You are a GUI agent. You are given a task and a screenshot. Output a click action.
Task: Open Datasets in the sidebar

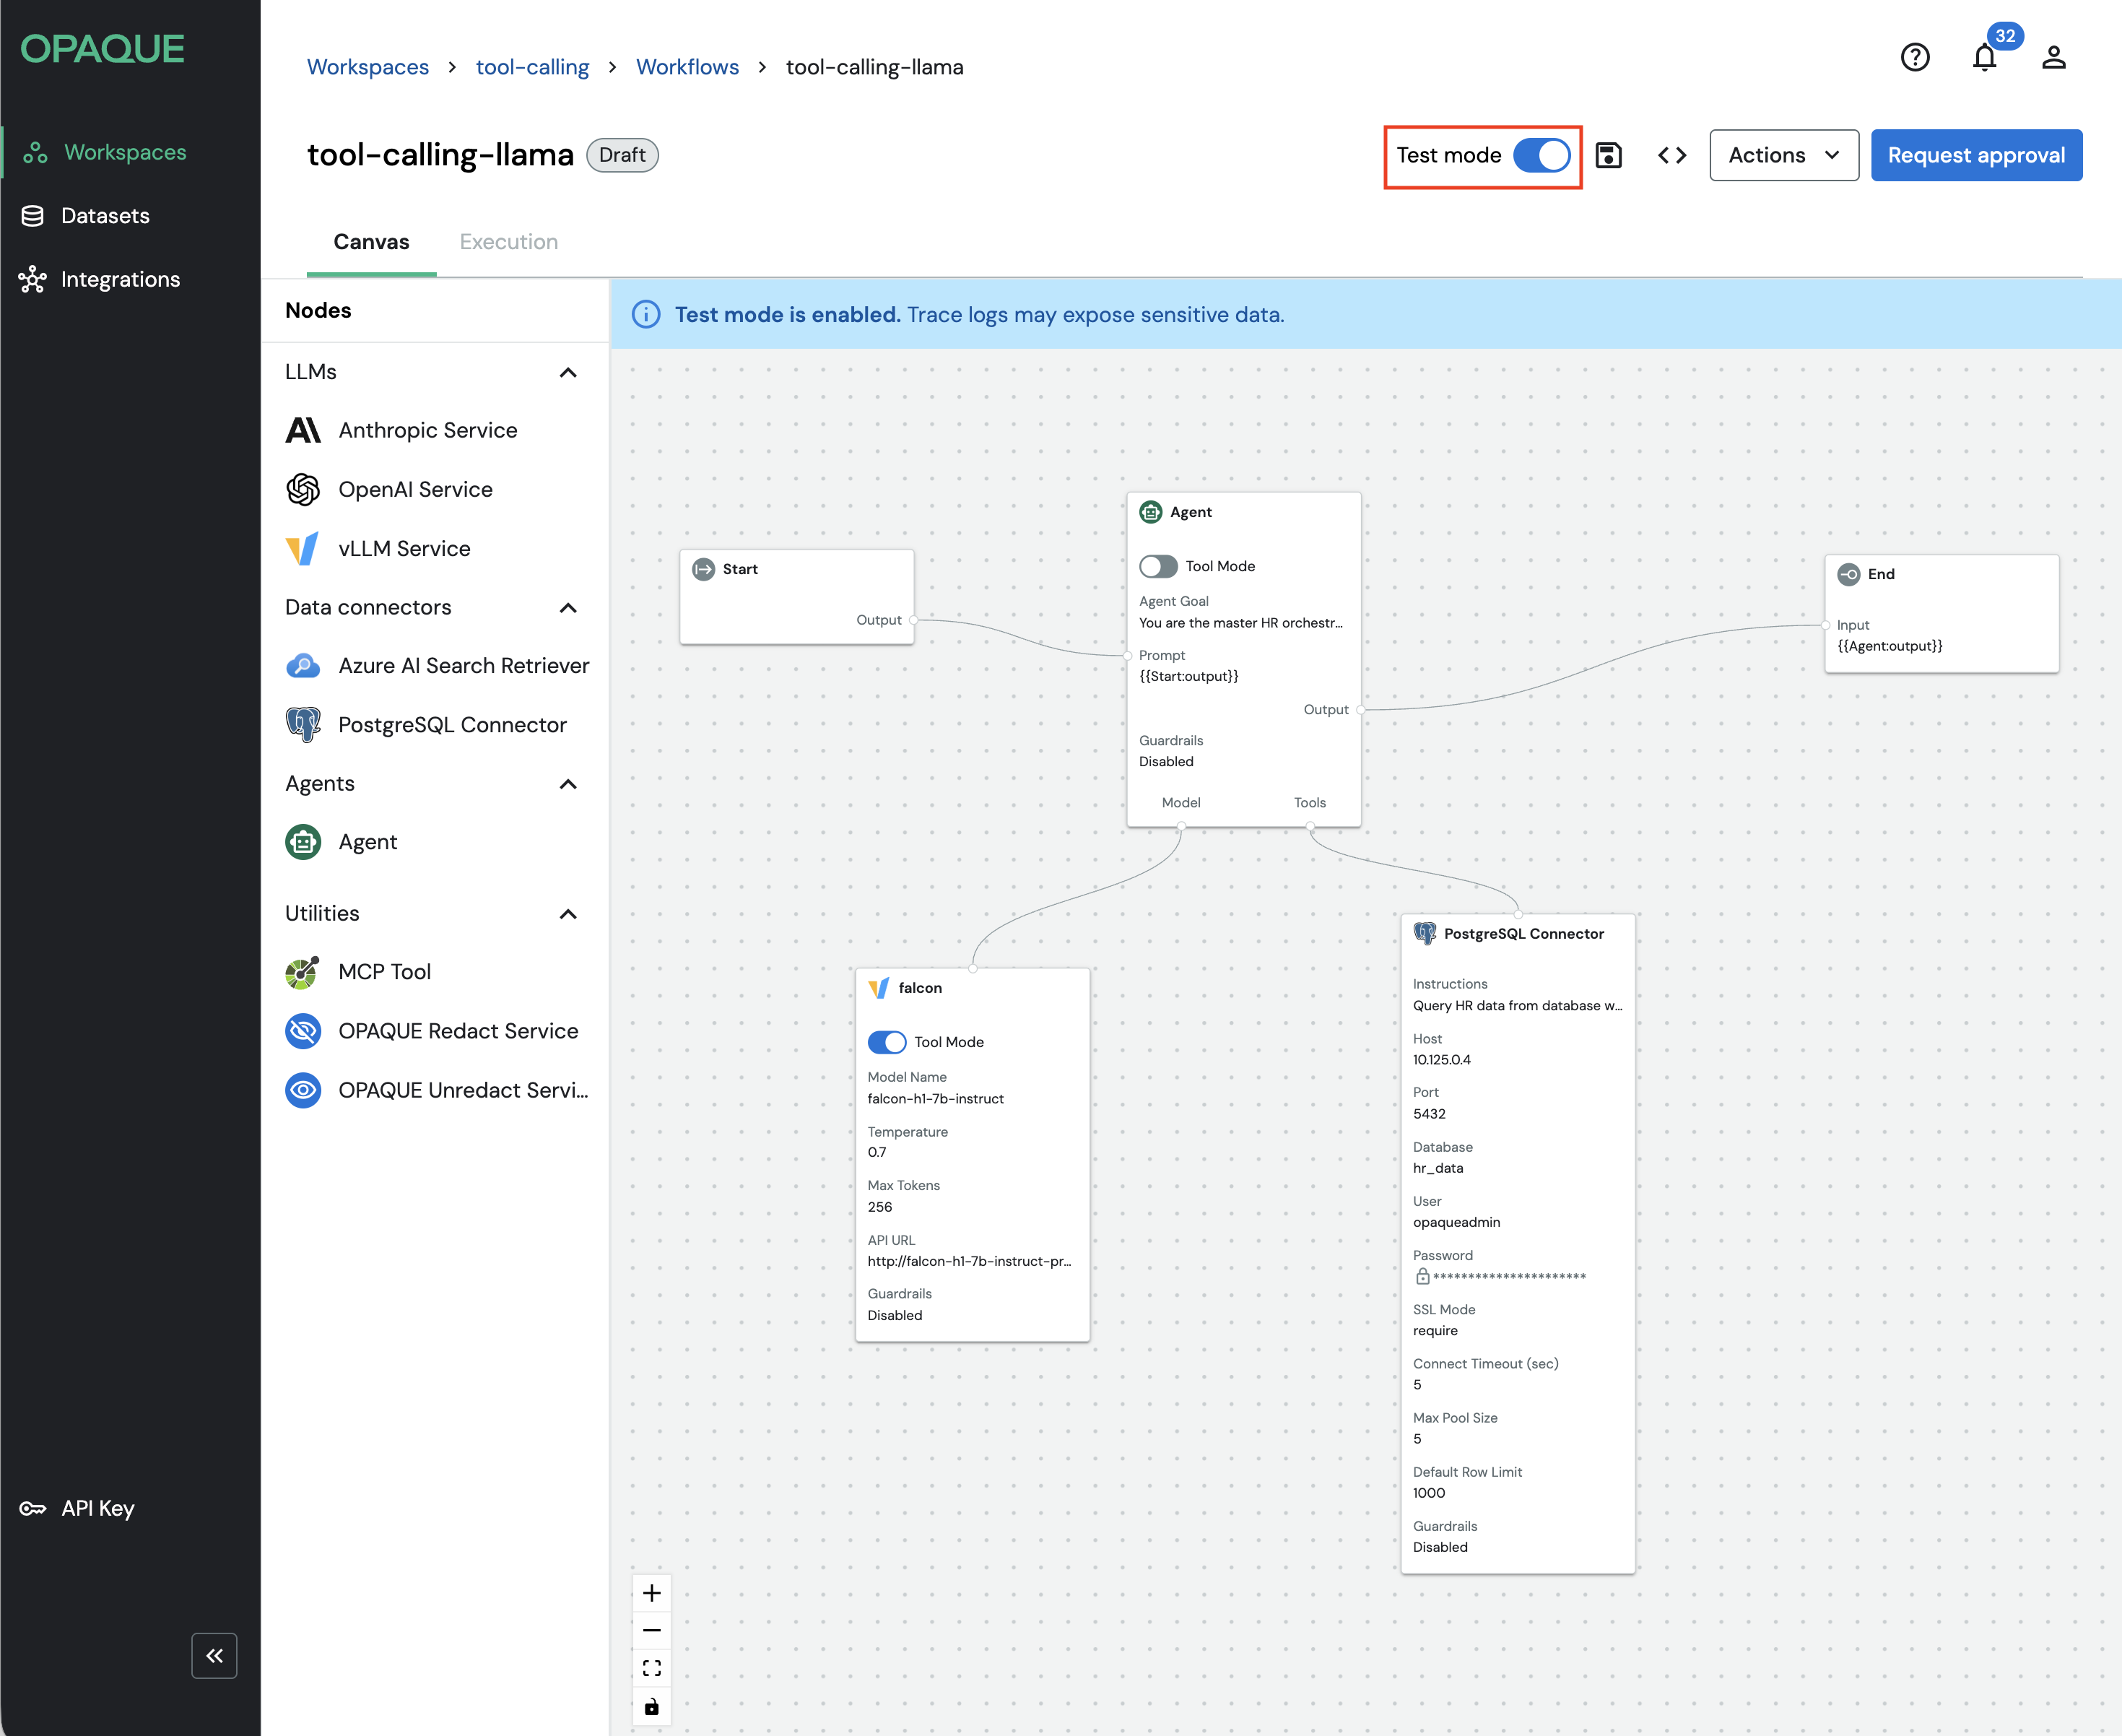coord(104,216)
